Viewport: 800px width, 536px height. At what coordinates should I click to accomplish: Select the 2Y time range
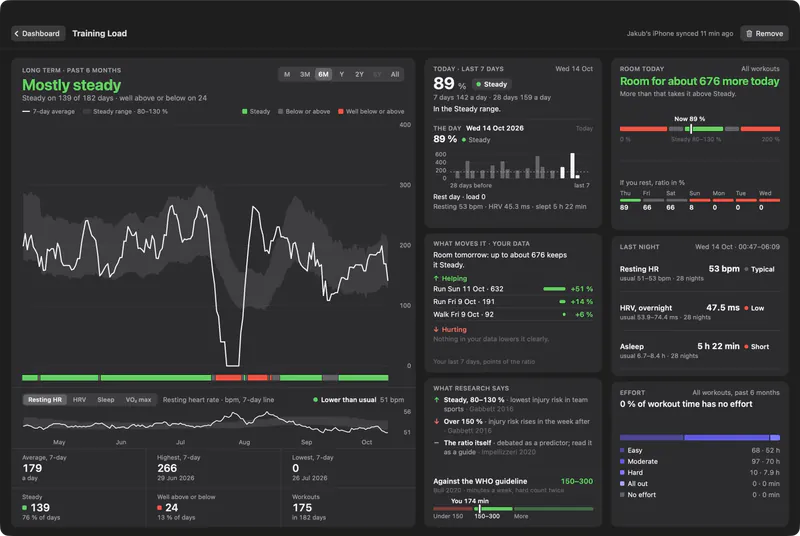pos(359,74)
